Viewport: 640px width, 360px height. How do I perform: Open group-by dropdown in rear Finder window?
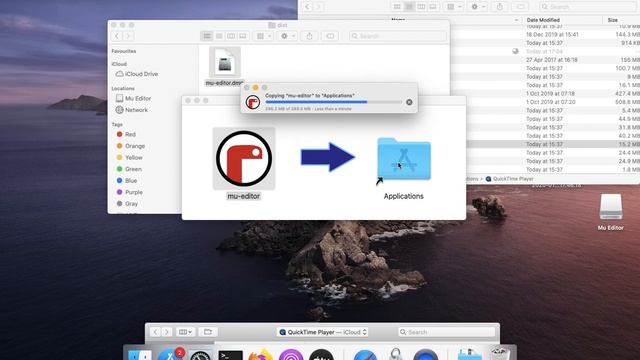tap(453, 7)
